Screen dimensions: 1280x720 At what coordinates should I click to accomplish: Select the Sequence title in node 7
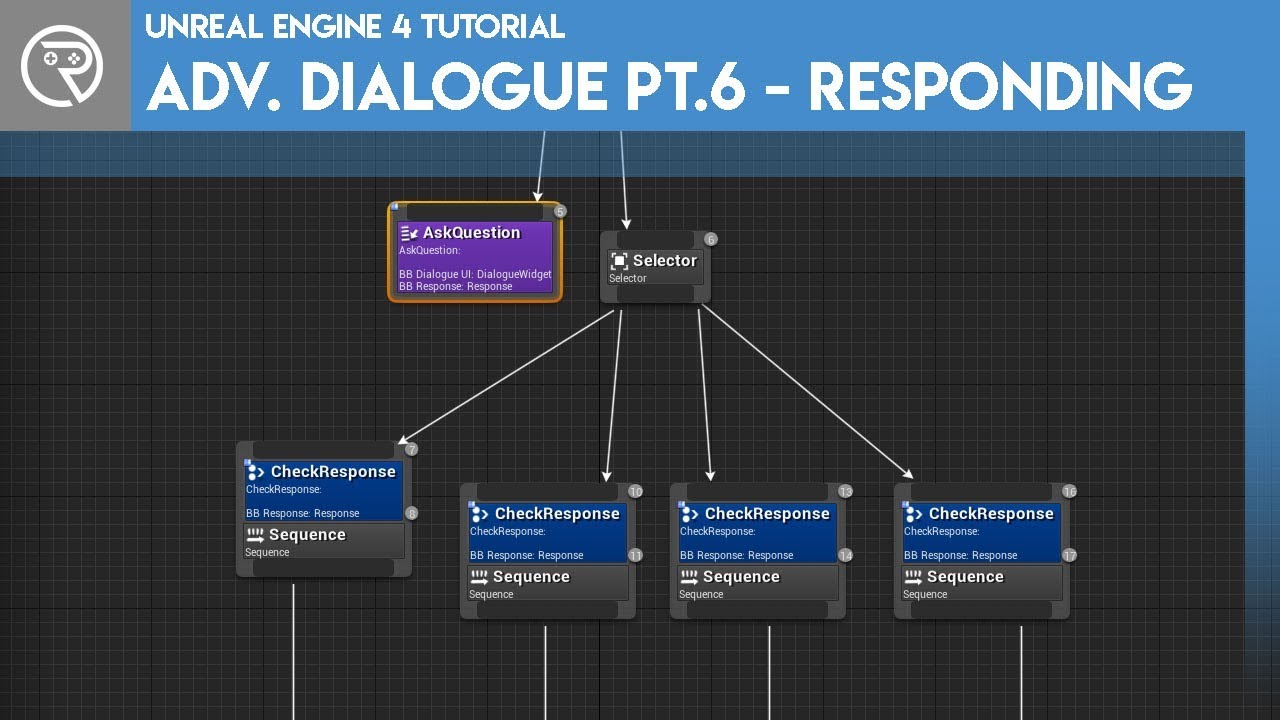coord(307,535)
